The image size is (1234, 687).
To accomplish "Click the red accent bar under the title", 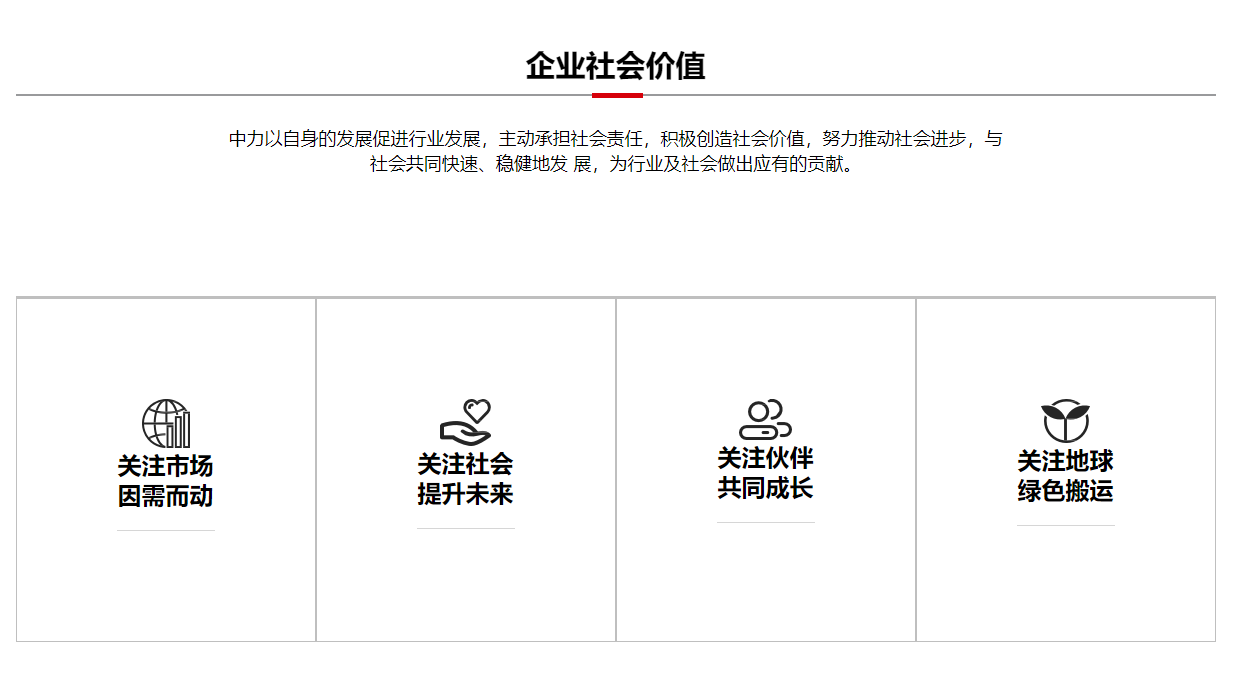I will pyautogui.click(x=617, y=96).
